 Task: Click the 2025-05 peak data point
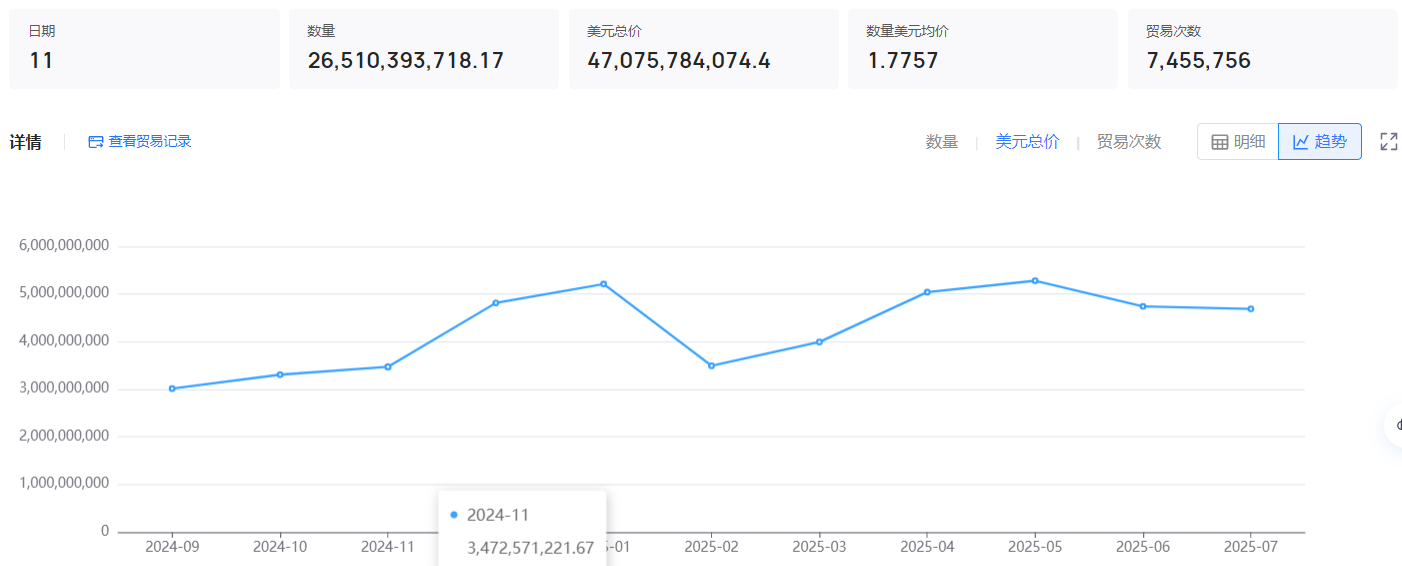(x=1035, y=281)
